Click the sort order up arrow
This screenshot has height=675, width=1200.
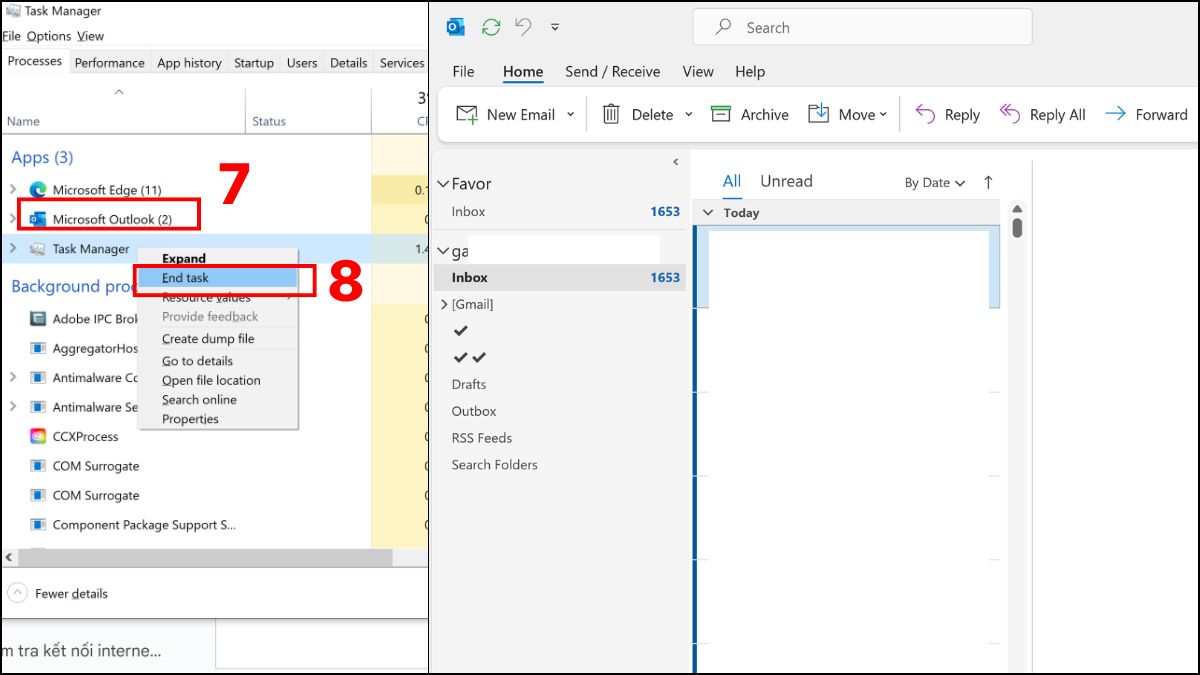click(x=988, y=183)
